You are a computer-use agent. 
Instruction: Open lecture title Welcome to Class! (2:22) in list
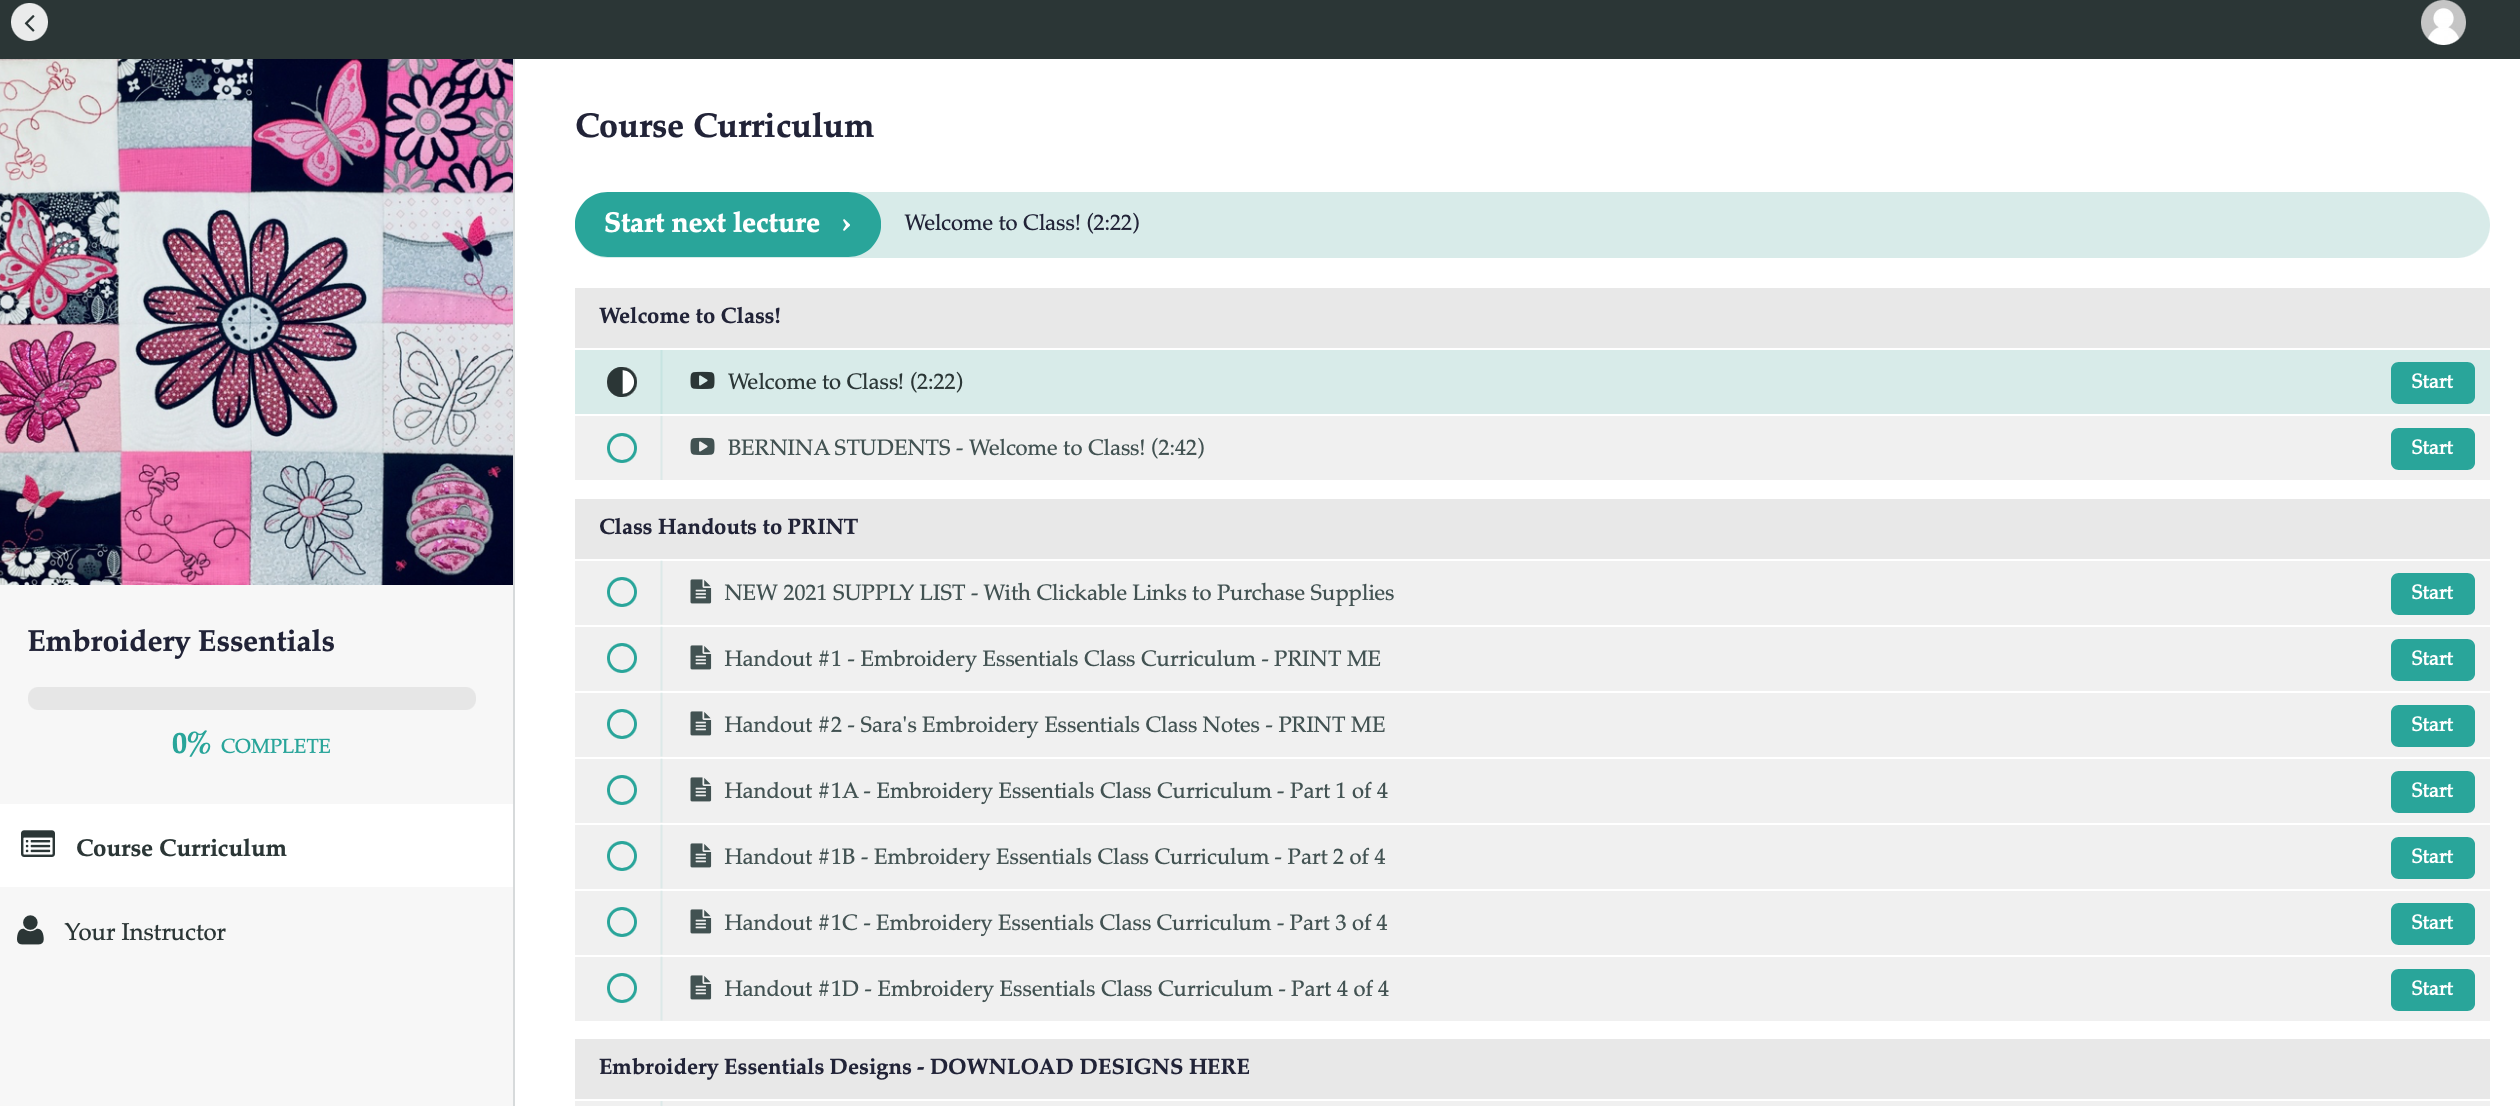point(845,382)
